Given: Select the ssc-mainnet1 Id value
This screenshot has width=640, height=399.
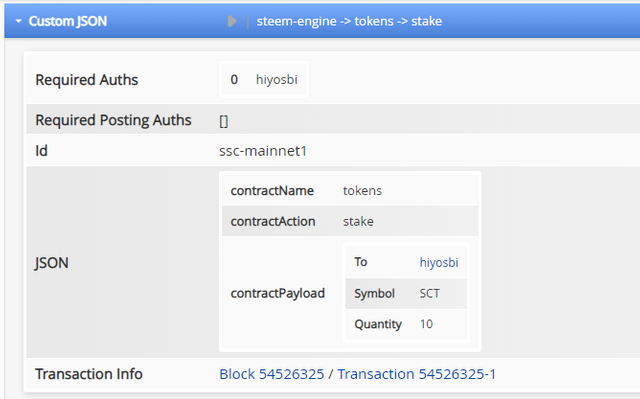Looking at the screenshot, I should tap(263, 151).
